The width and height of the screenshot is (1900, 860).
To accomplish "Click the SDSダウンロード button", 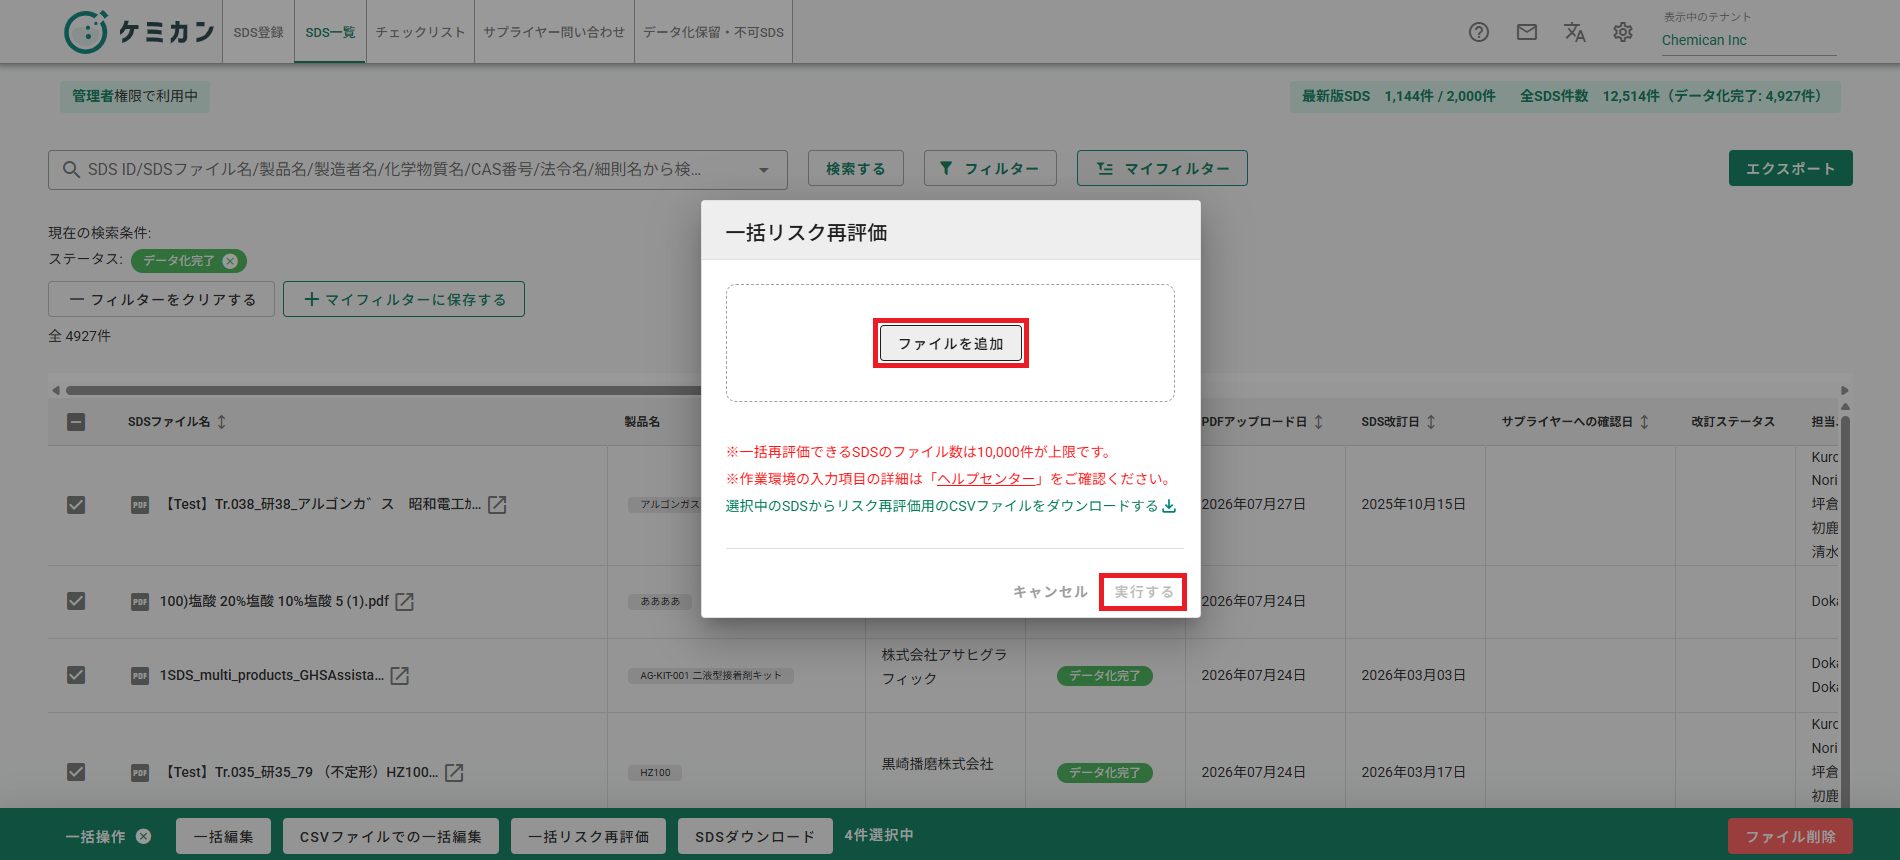I will tap(755, 836).
